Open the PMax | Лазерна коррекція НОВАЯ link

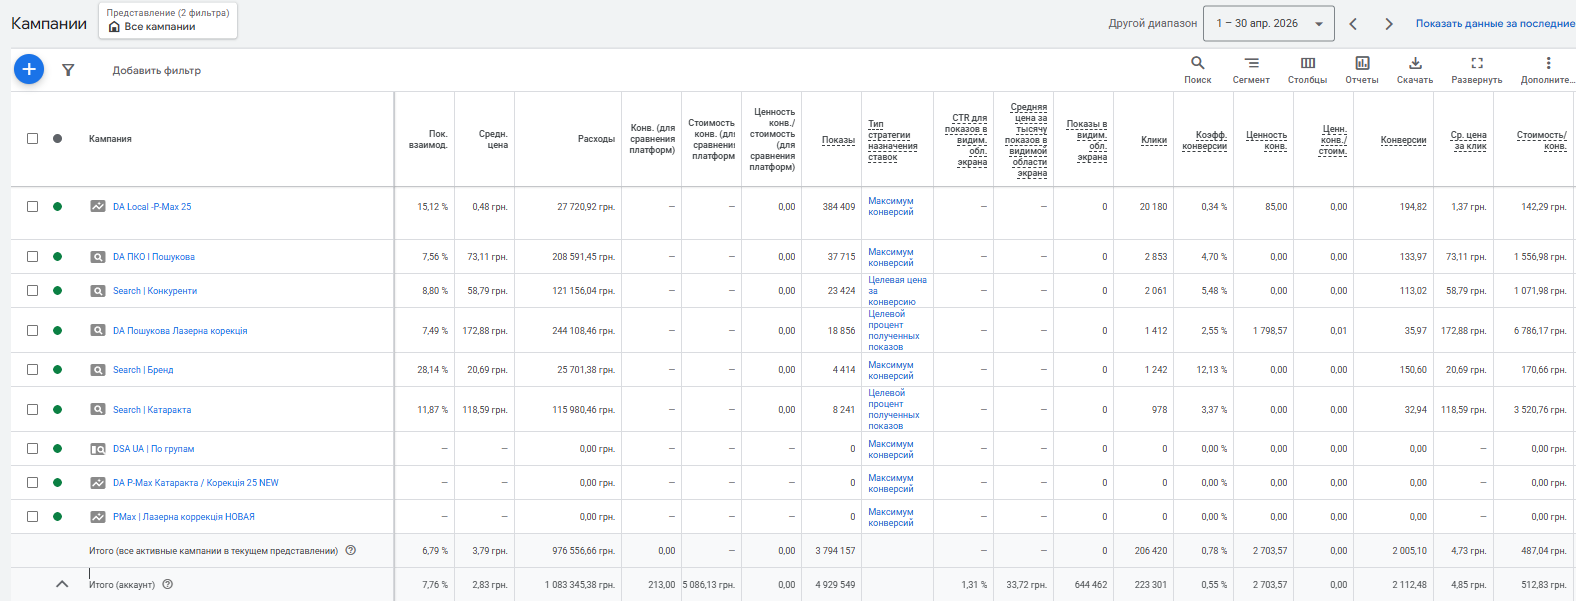coord(184,517)
